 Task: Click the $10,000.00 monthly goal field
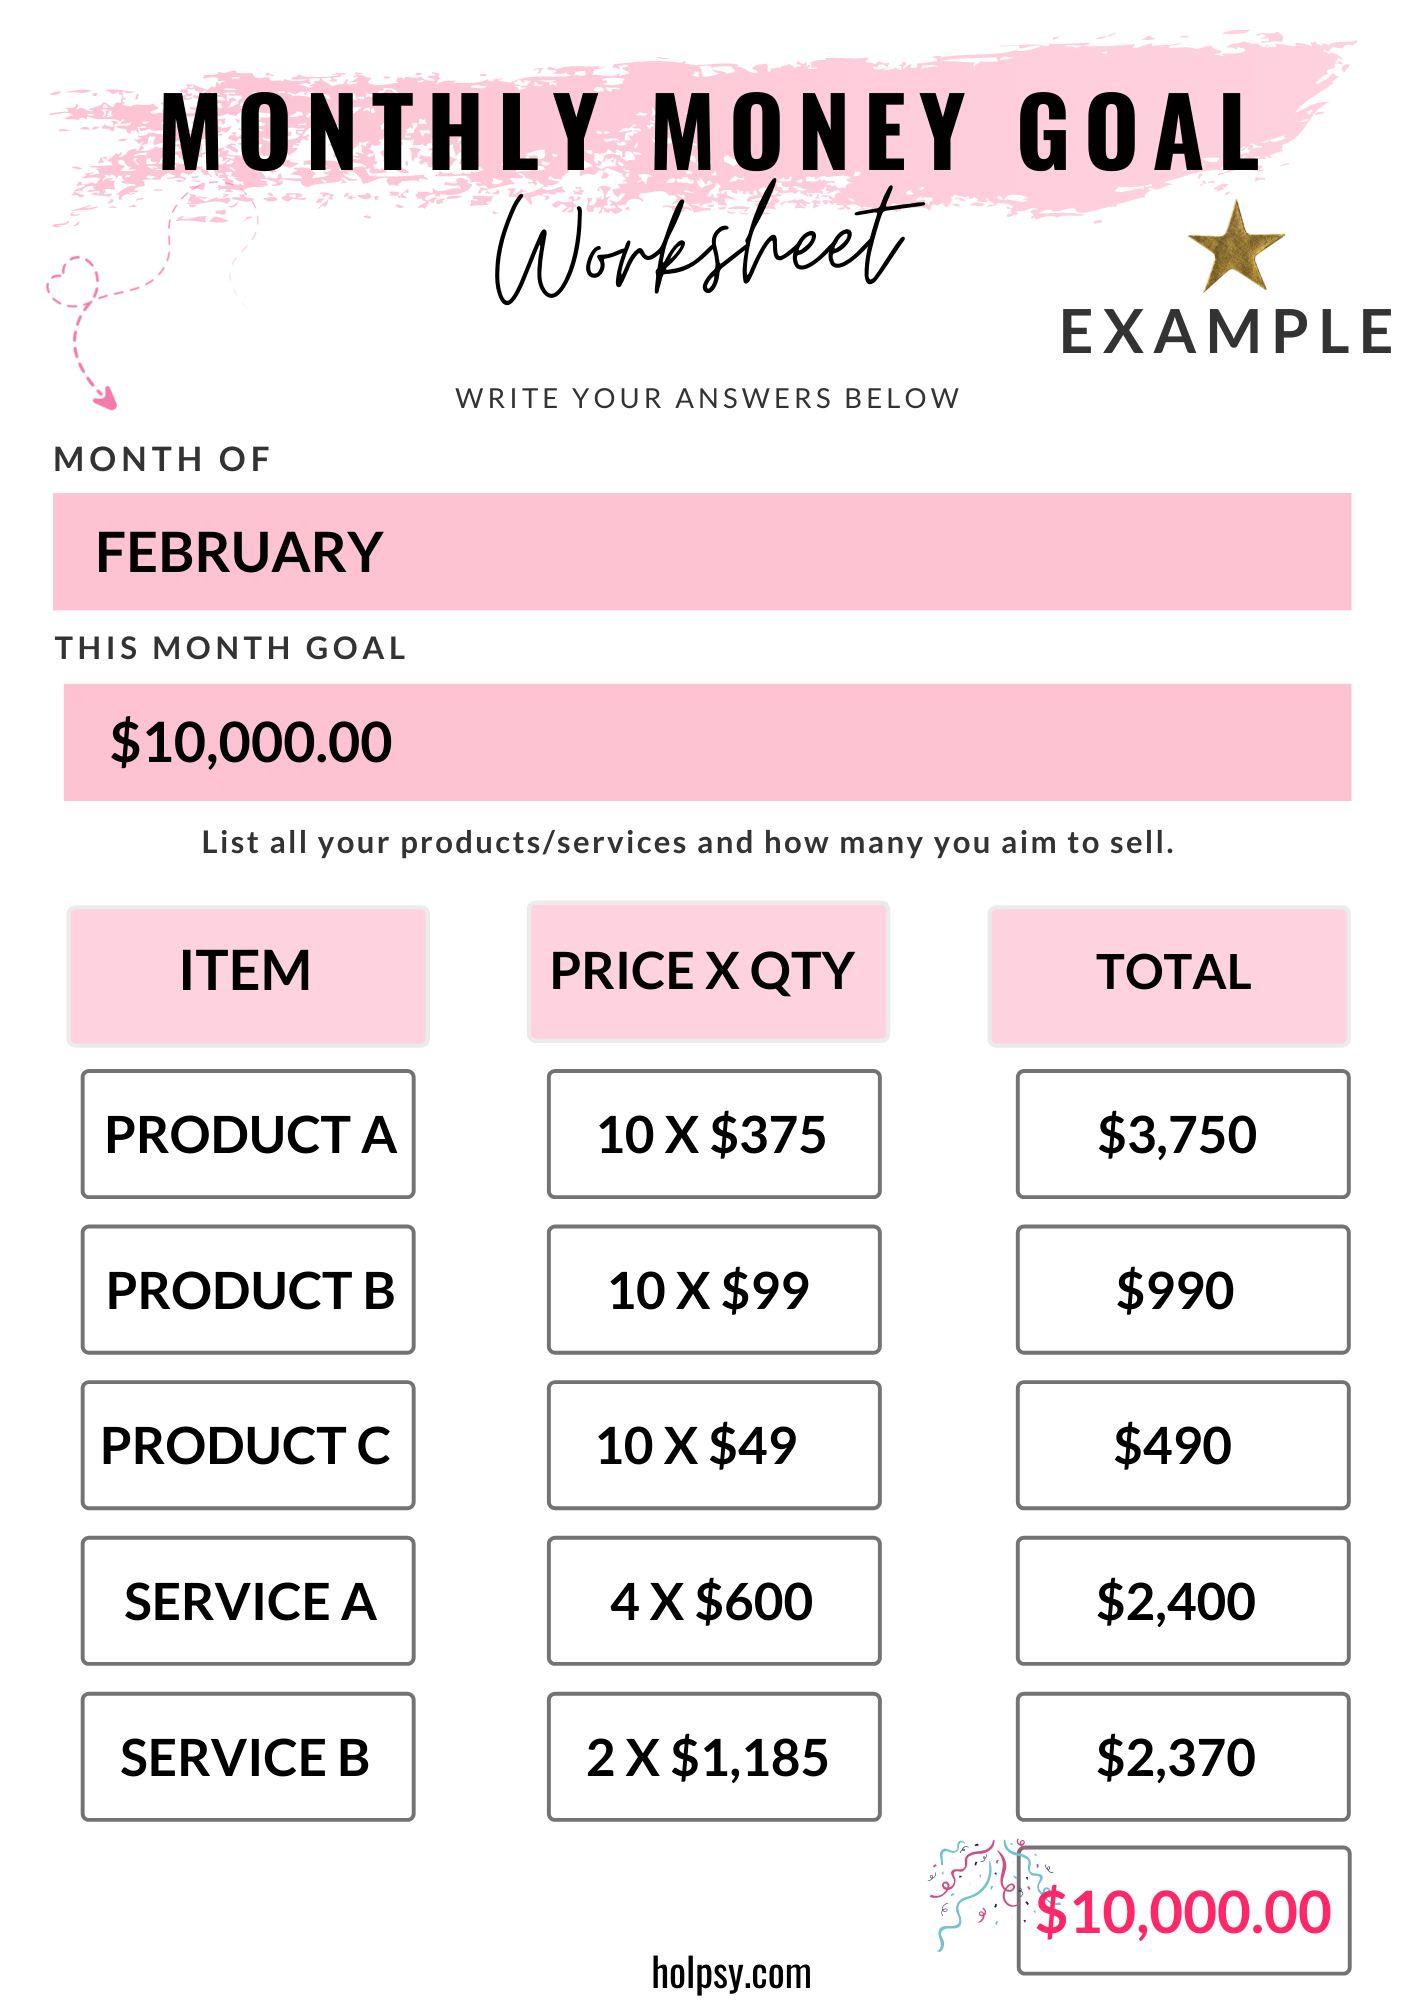coord(707,742)
